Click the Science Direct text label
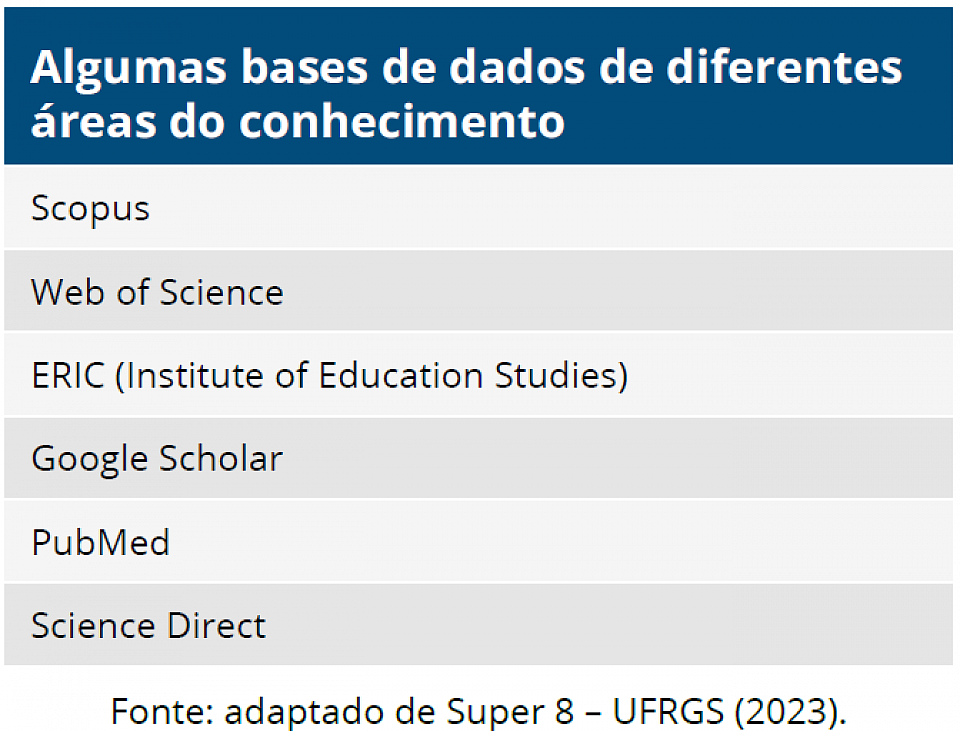The image size is (960, 731). [x=149, y=626]
